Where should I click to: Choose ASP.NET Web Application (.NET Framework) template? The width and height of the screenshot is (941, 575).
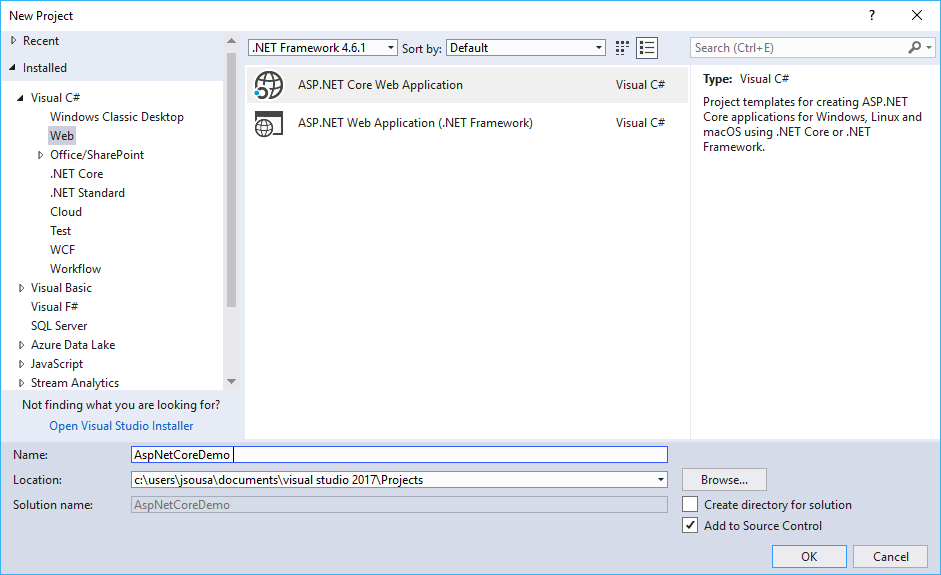coord(467,123)
